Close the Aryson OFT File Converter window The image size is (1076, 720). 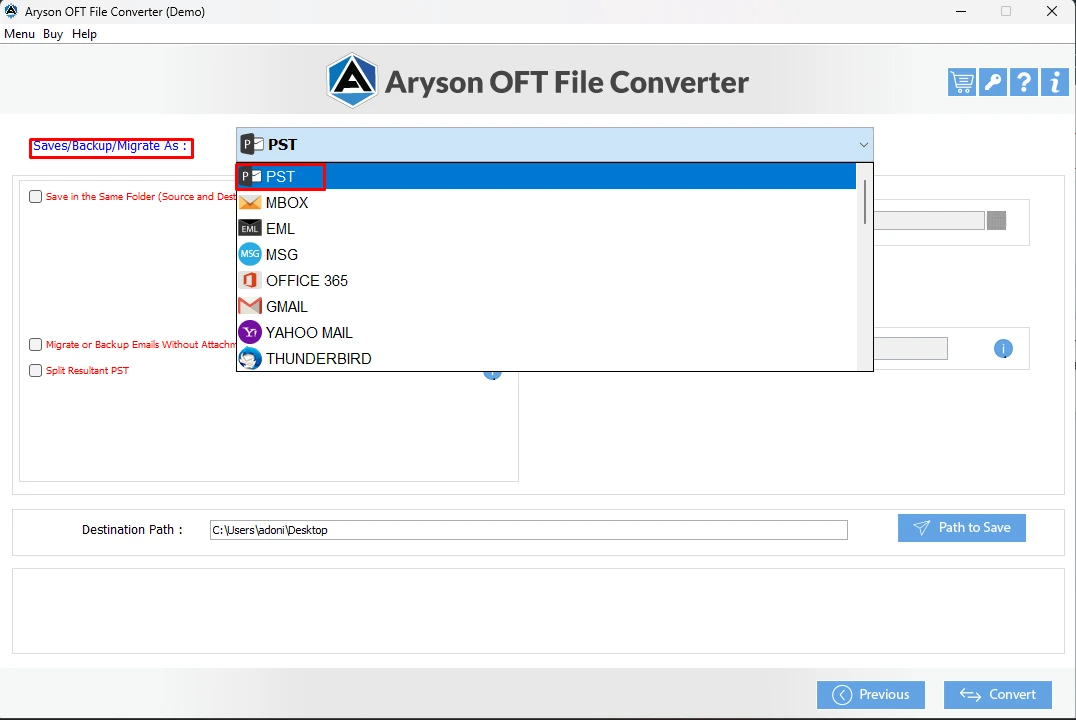click(1051, 12)
